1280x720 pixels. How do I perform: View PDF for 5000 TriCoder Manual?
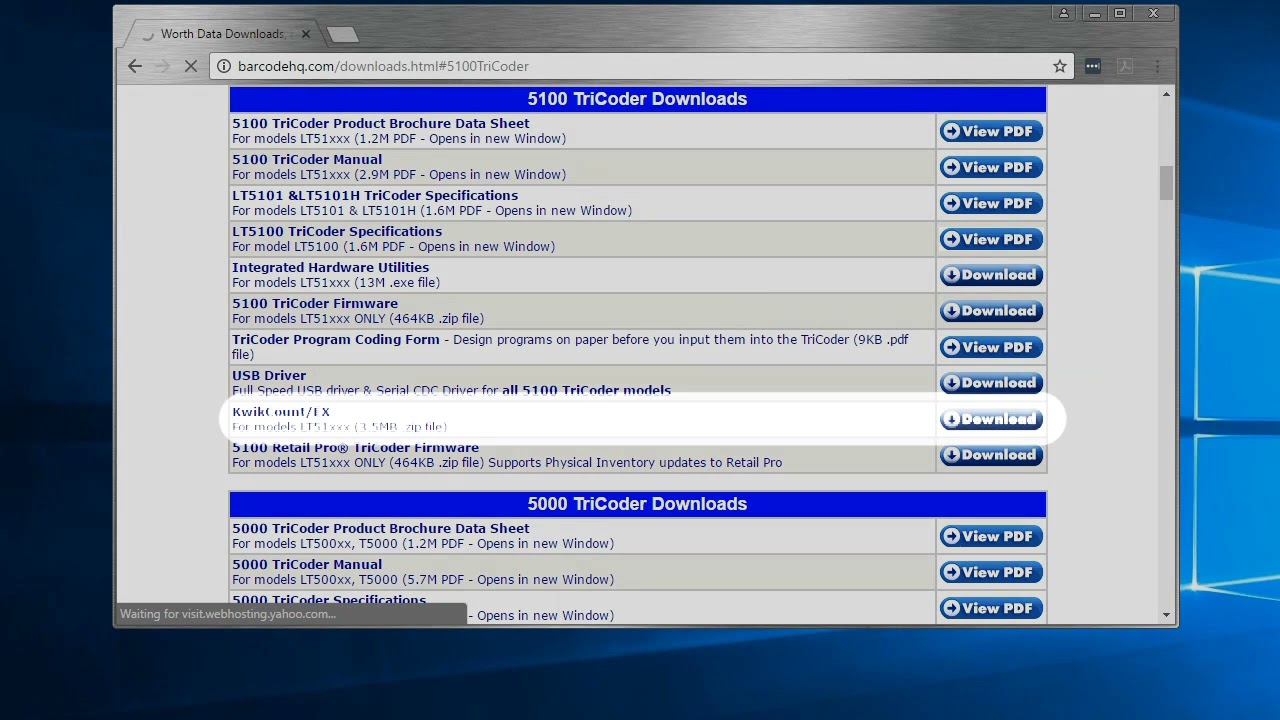(991, 572)
